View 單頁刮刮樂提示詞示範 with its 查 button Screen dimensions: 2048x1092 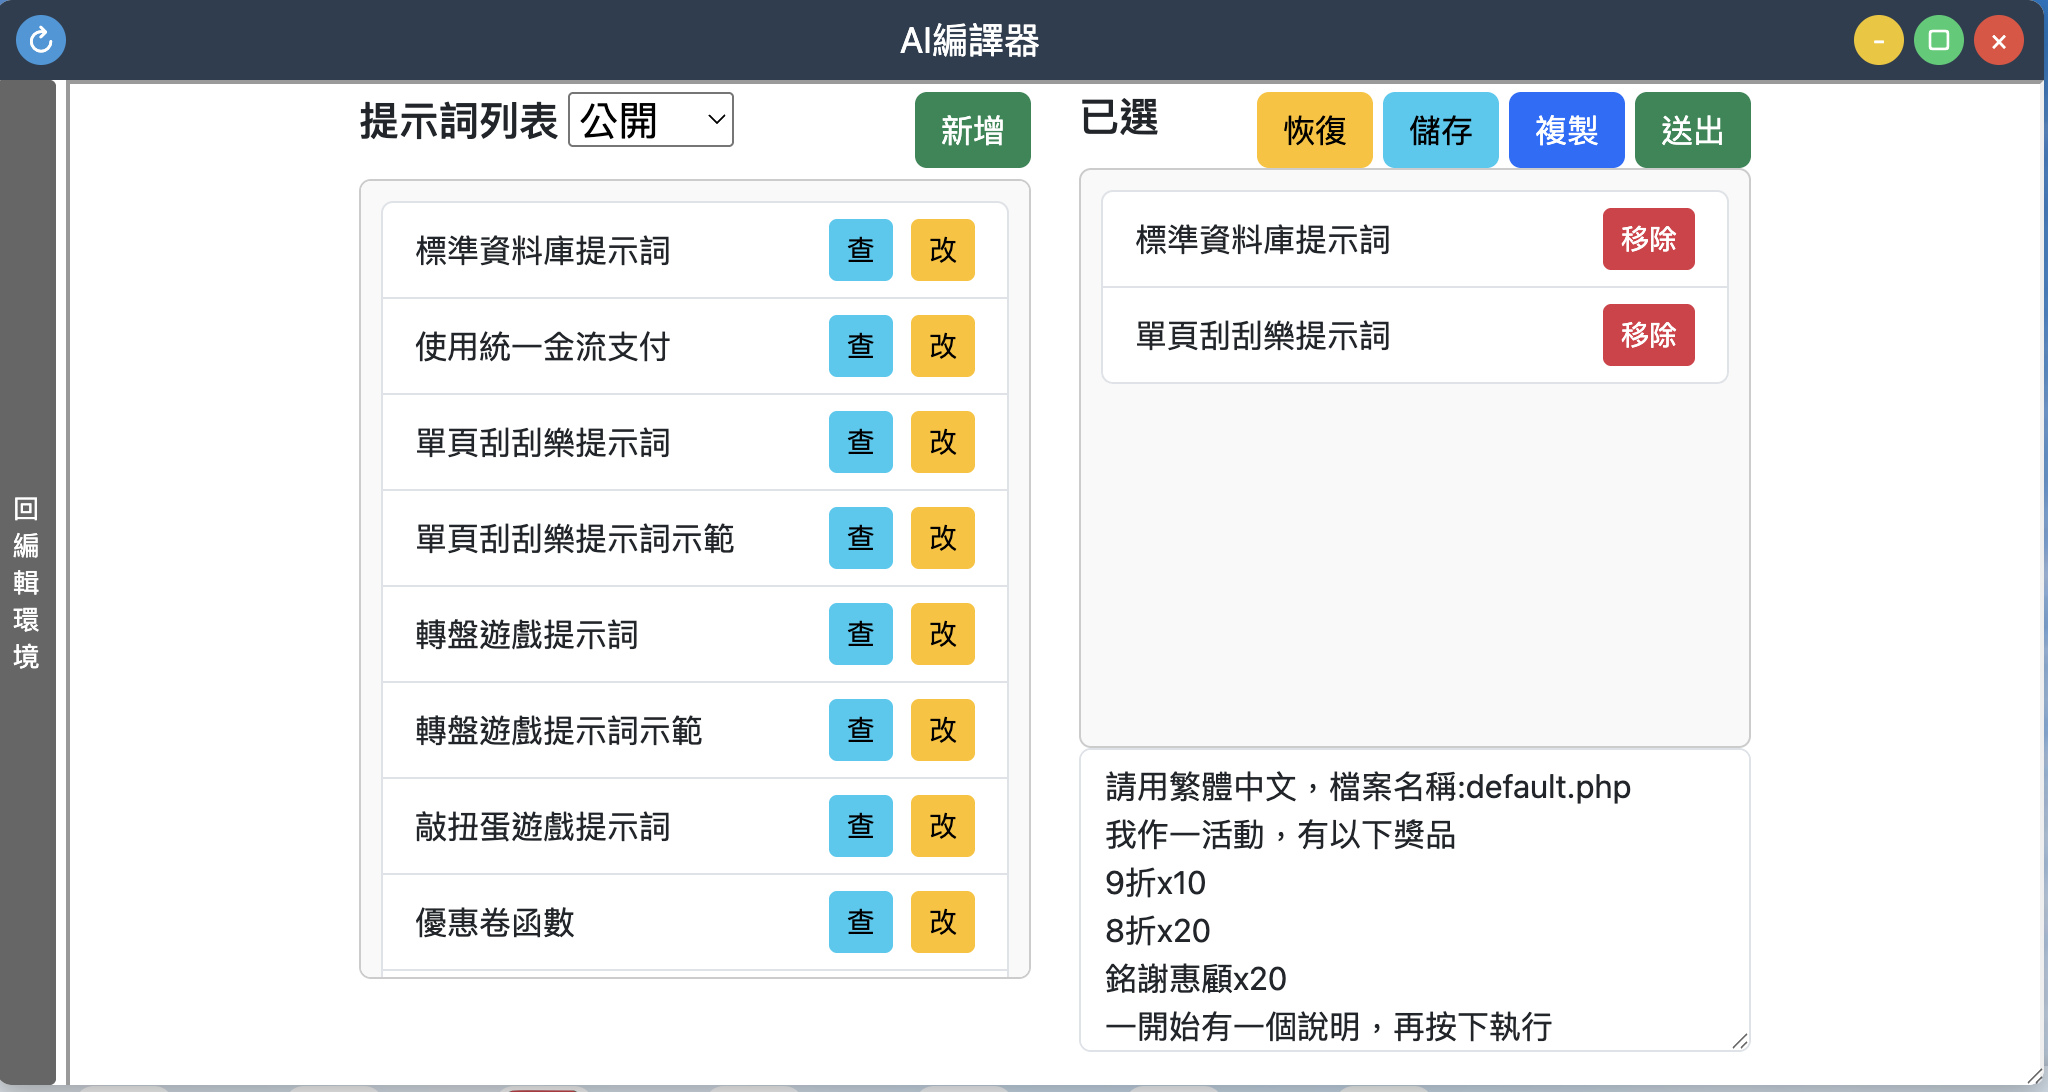click(x=860, y=538)
